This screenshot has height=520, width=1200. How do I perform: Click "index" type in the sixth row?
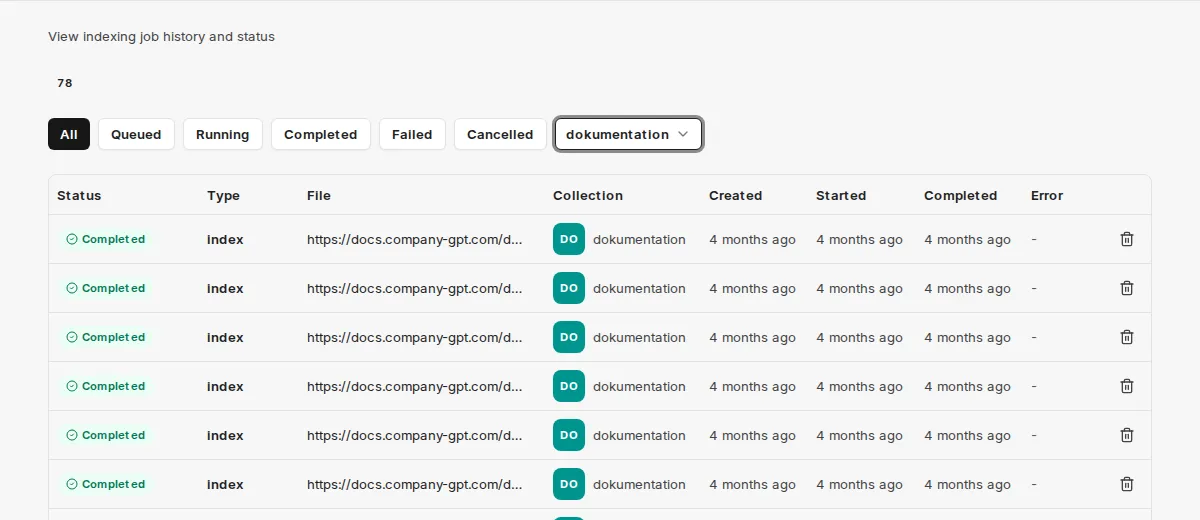point(225,484)
